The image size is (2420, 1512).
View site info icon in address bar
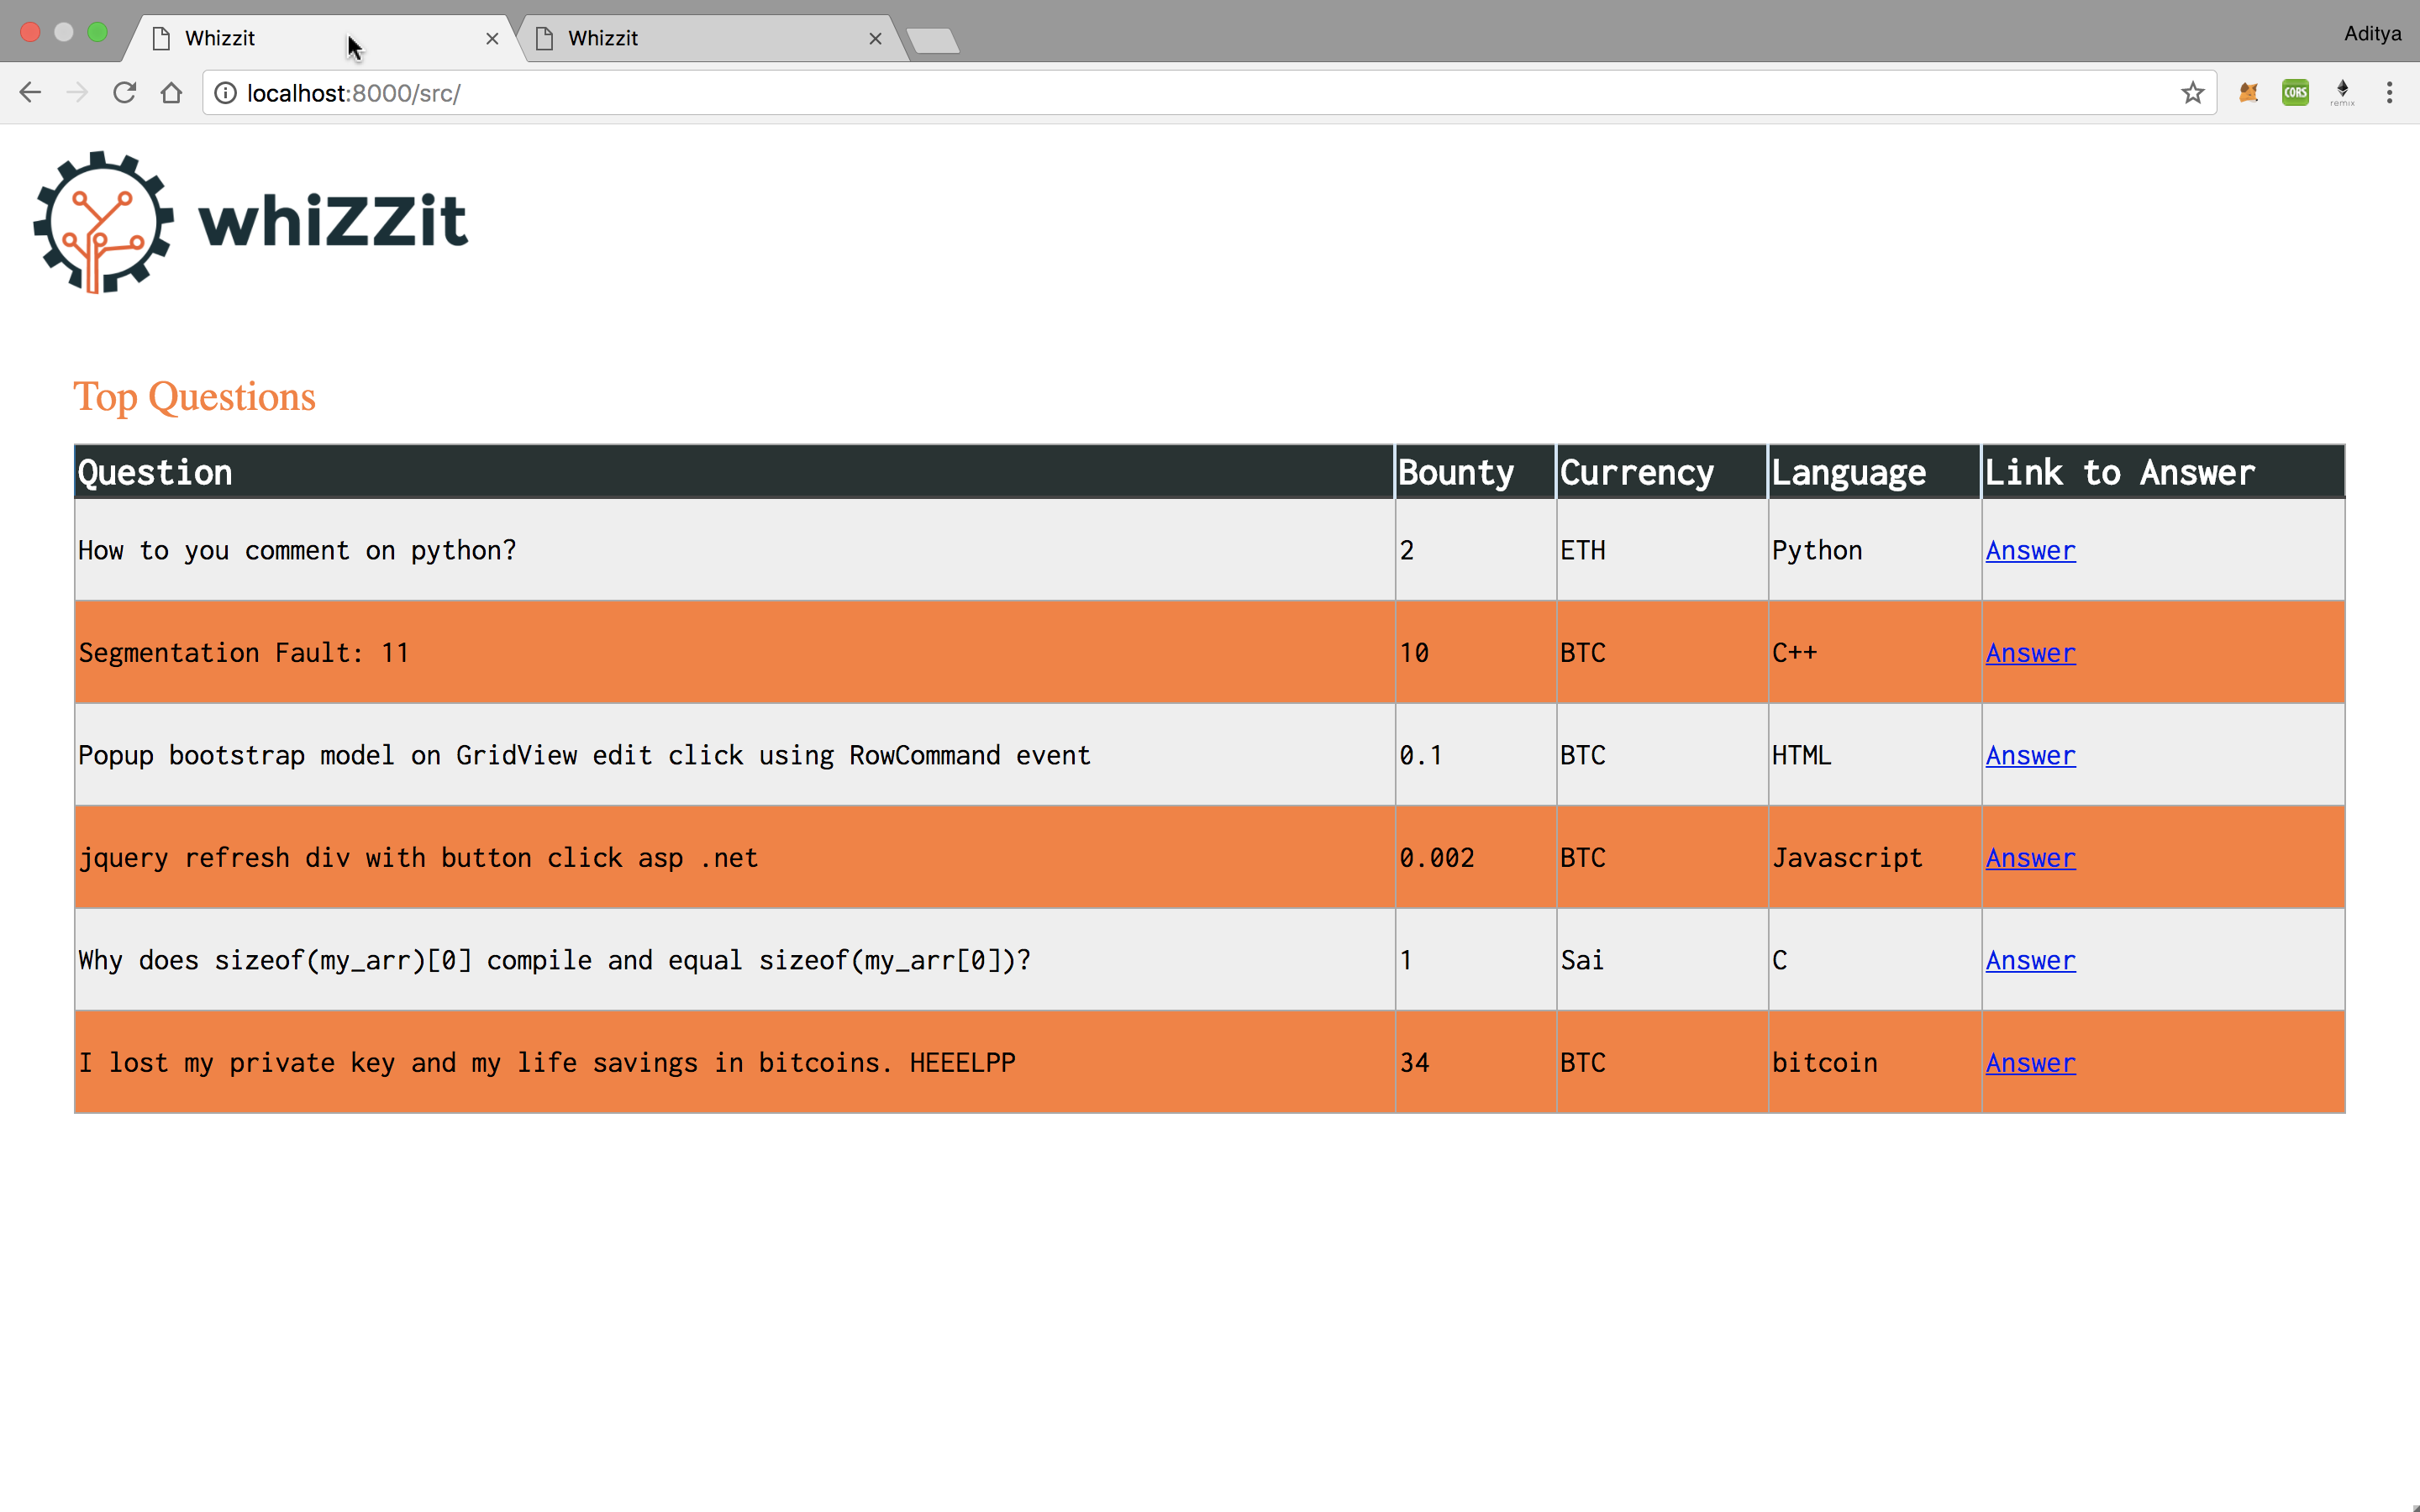coord(226,93)
